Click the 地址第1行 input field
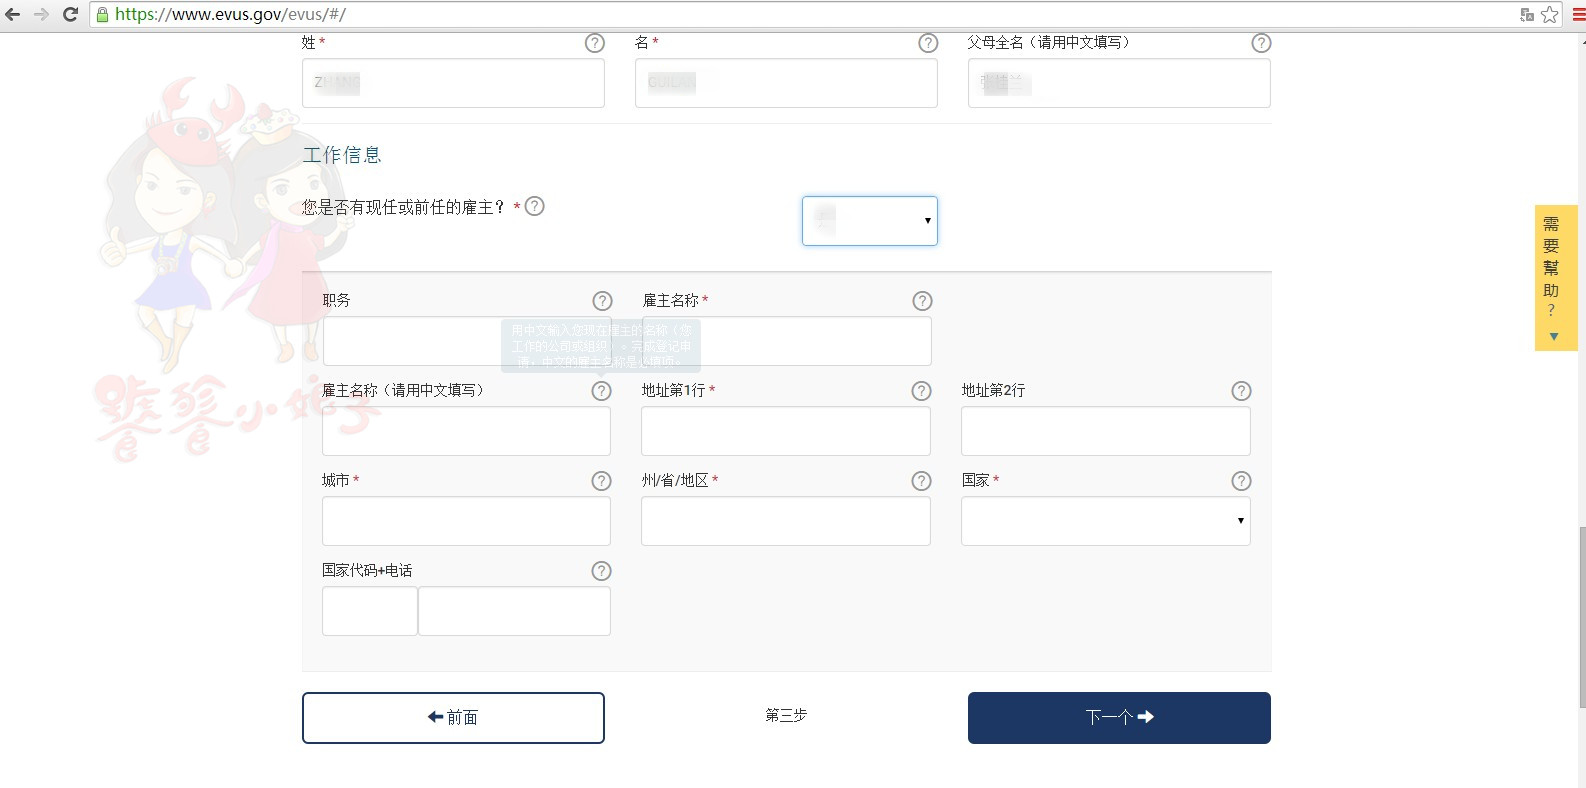Screen dimensions: 1586x788 (786, 431)
